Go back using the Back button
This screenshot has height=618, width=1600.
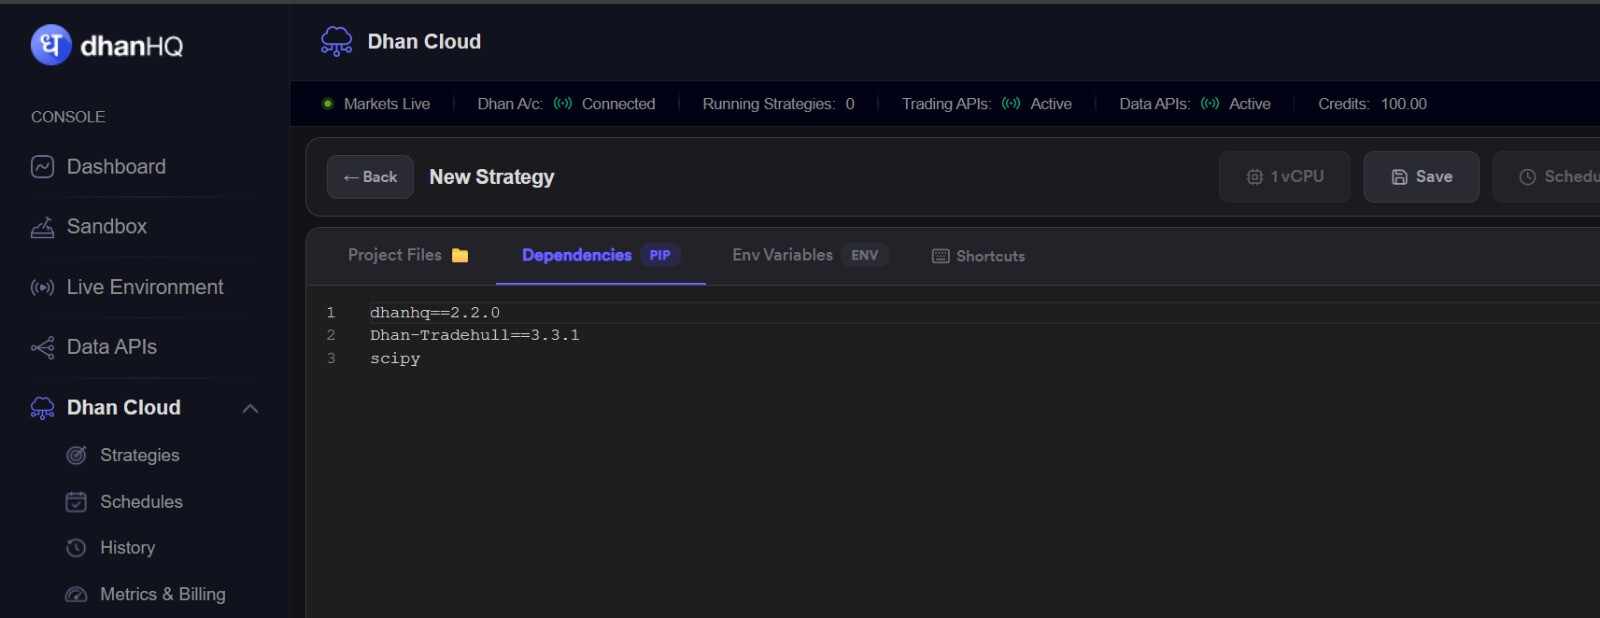[x=370, y=177]
